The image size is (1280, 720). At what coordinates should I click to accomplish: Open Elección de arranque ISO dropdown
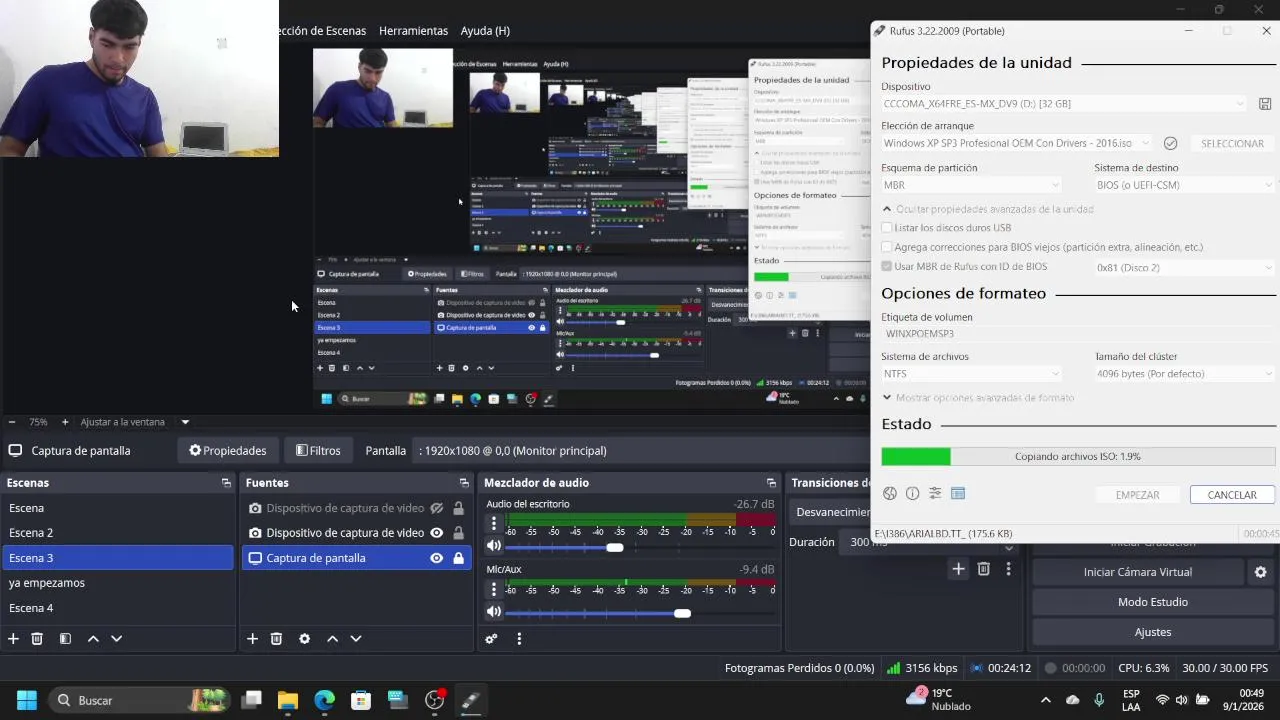(x=1017, y=143)
